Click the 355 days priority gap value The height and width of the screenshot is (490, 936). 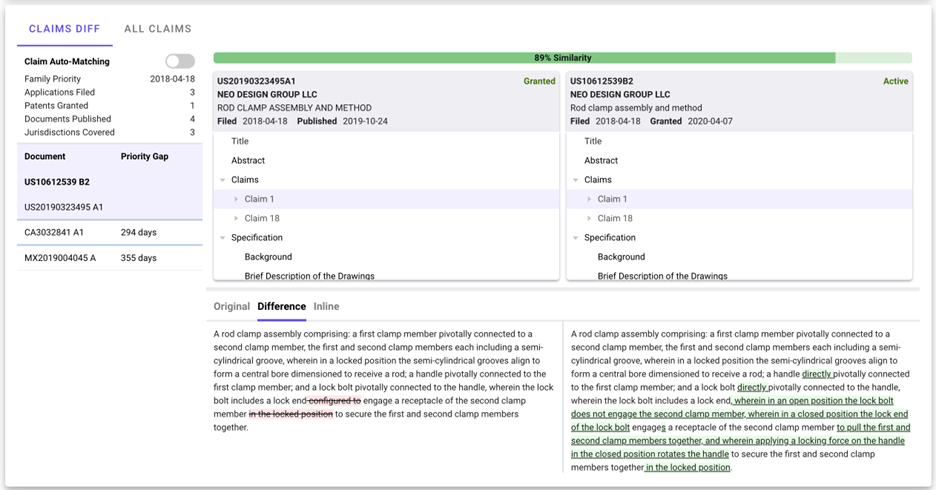coord(138,258)
